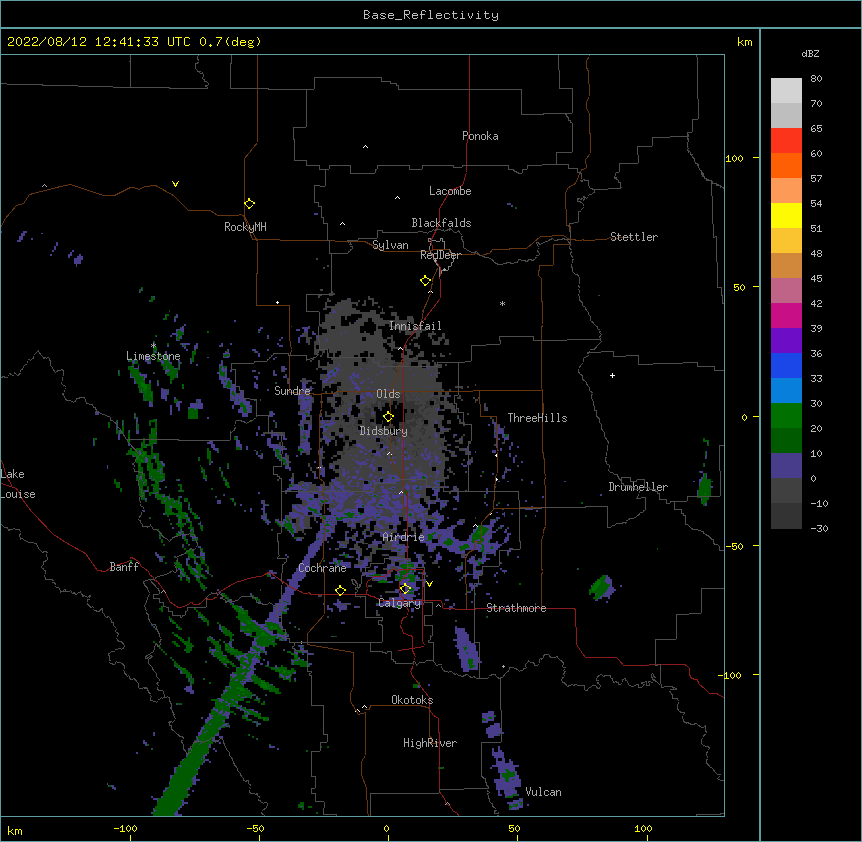862x842 pixels.
Task: Click the Olds town label
Action: [388, 394]
